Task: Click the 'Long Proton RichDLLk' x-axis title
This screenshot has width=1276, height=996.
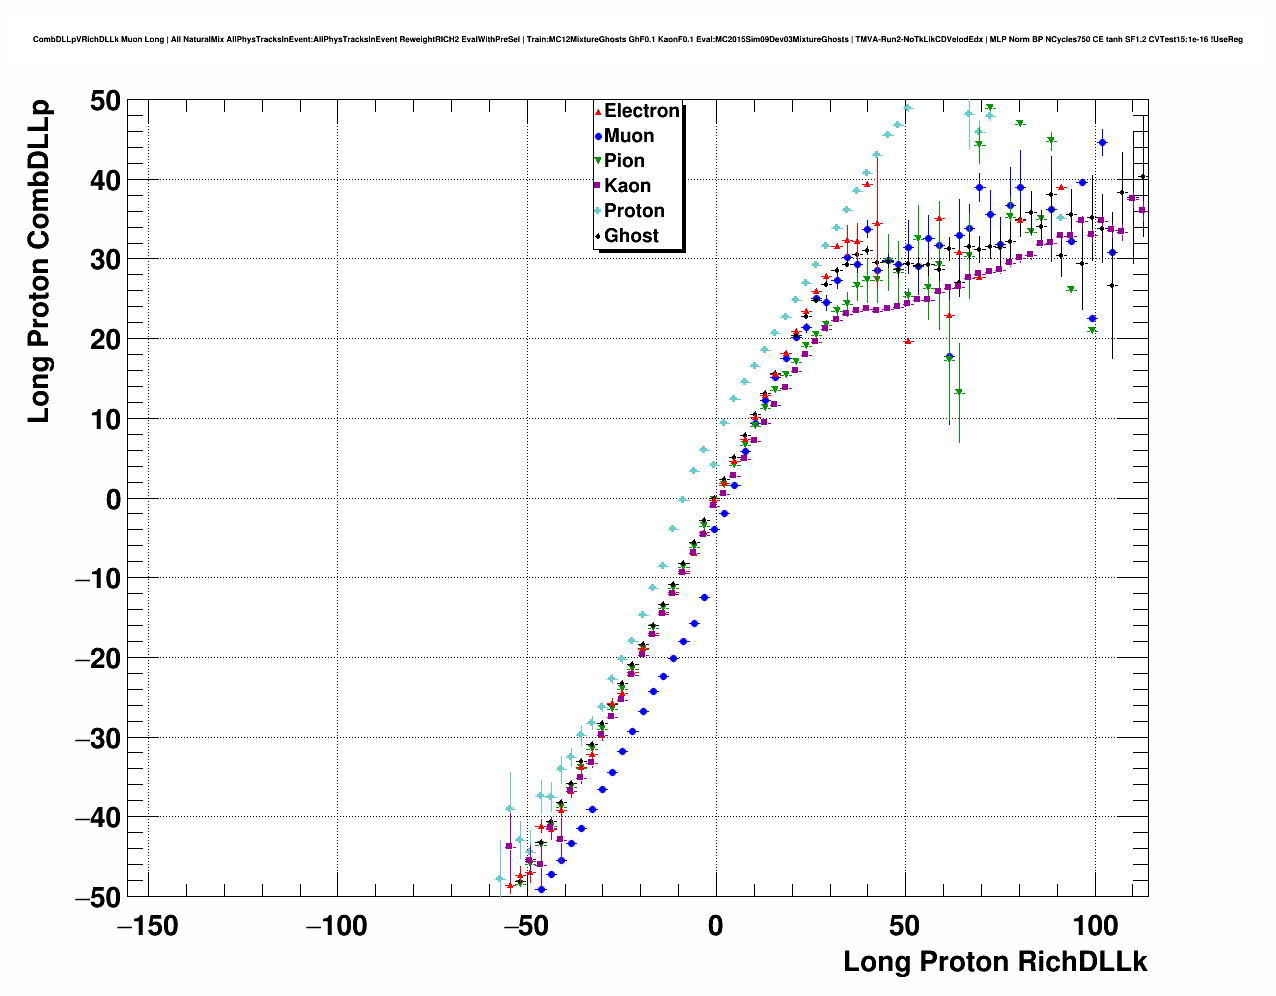Action: (995, 962)
